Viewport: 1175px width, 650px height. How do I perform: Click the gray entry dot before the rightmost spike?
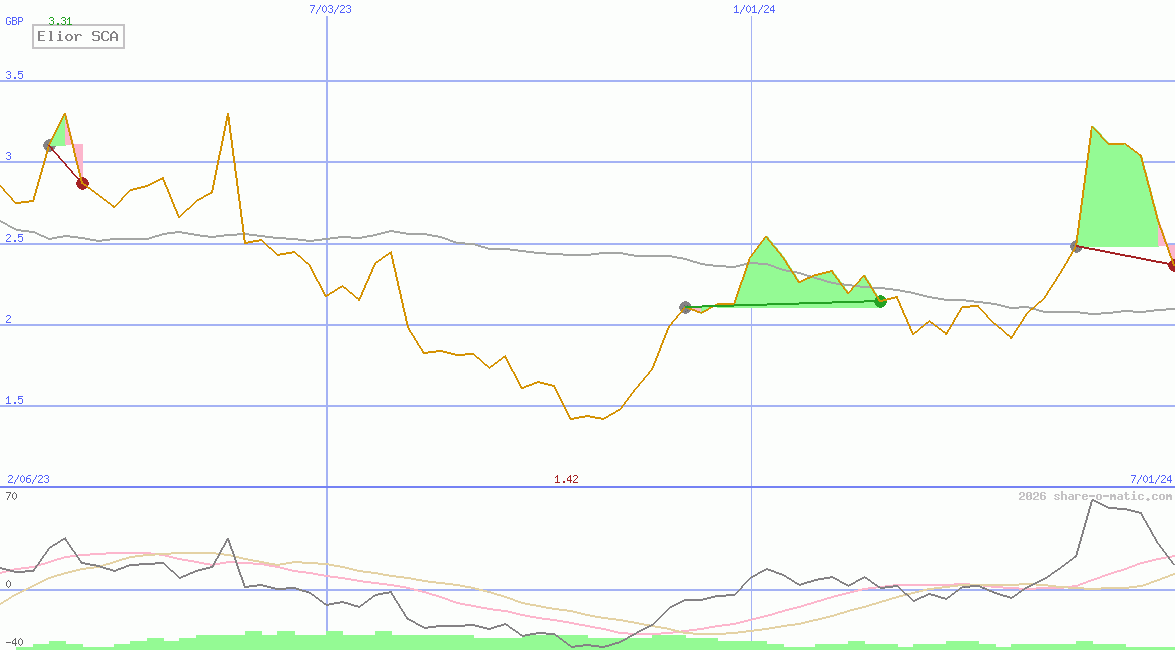coord(1076,246)
